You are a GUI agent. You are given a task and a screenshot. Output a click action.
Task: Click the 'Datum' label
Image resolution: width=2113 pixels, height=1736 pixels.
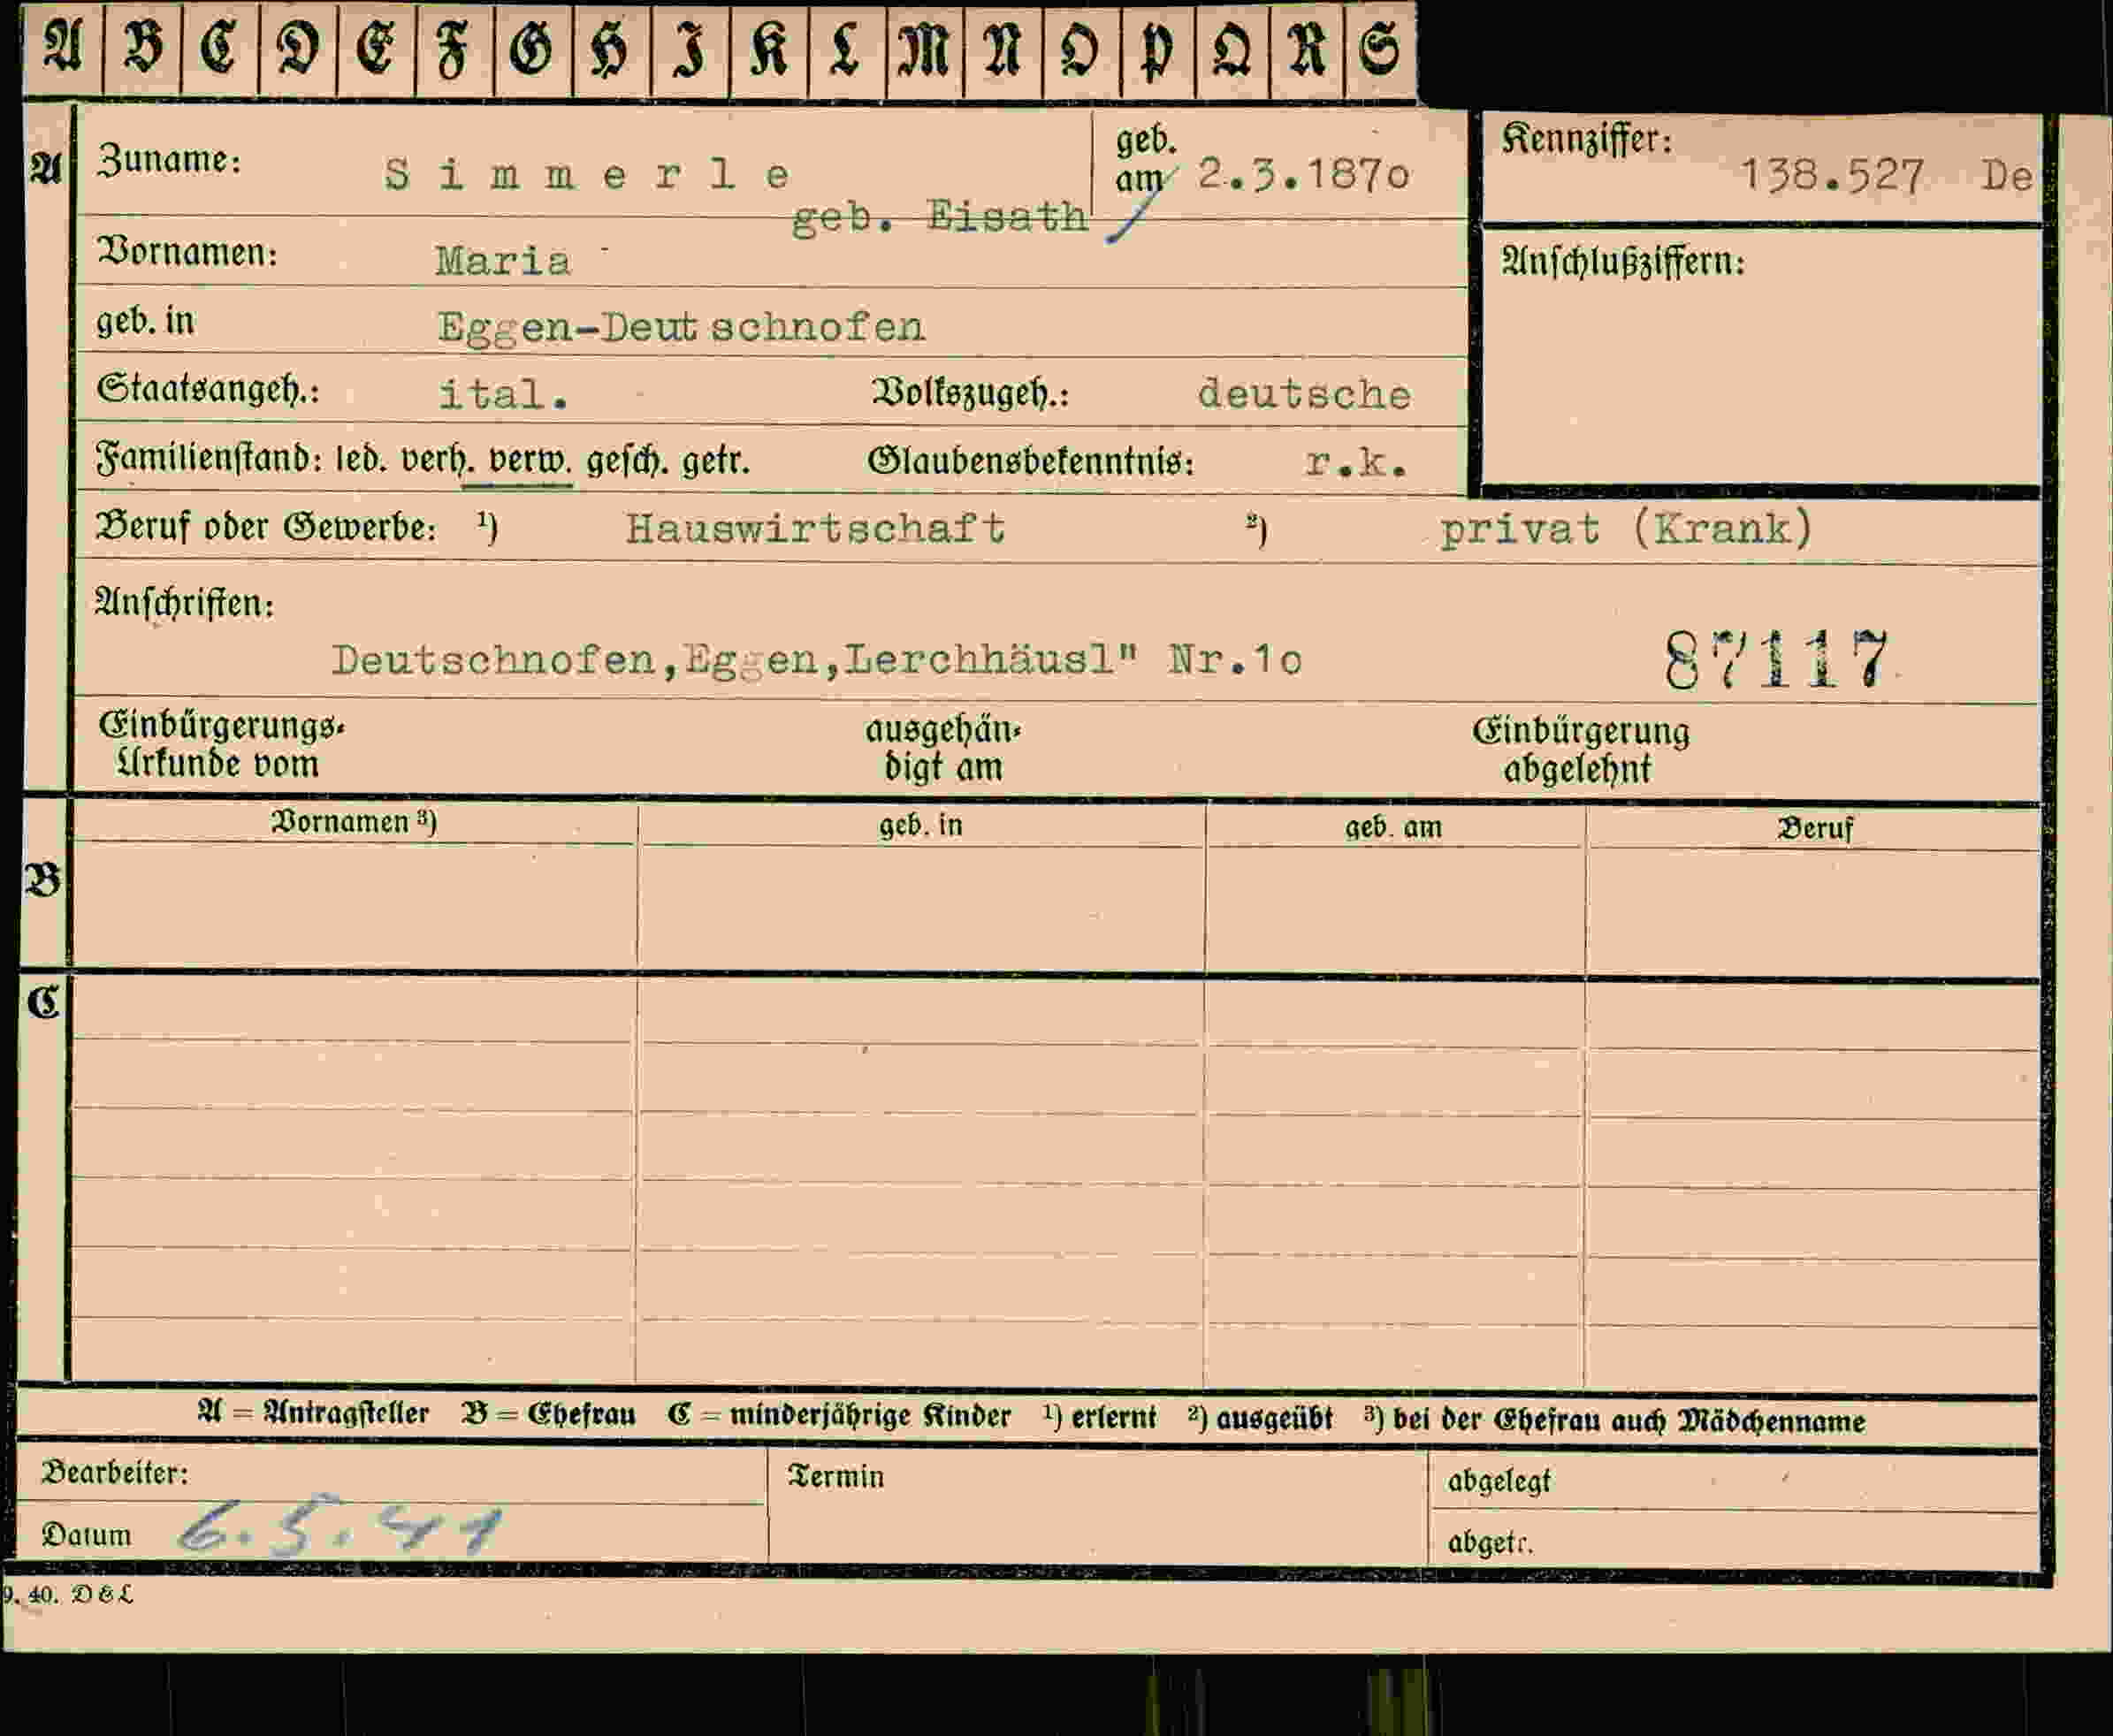pos(86,1535)
